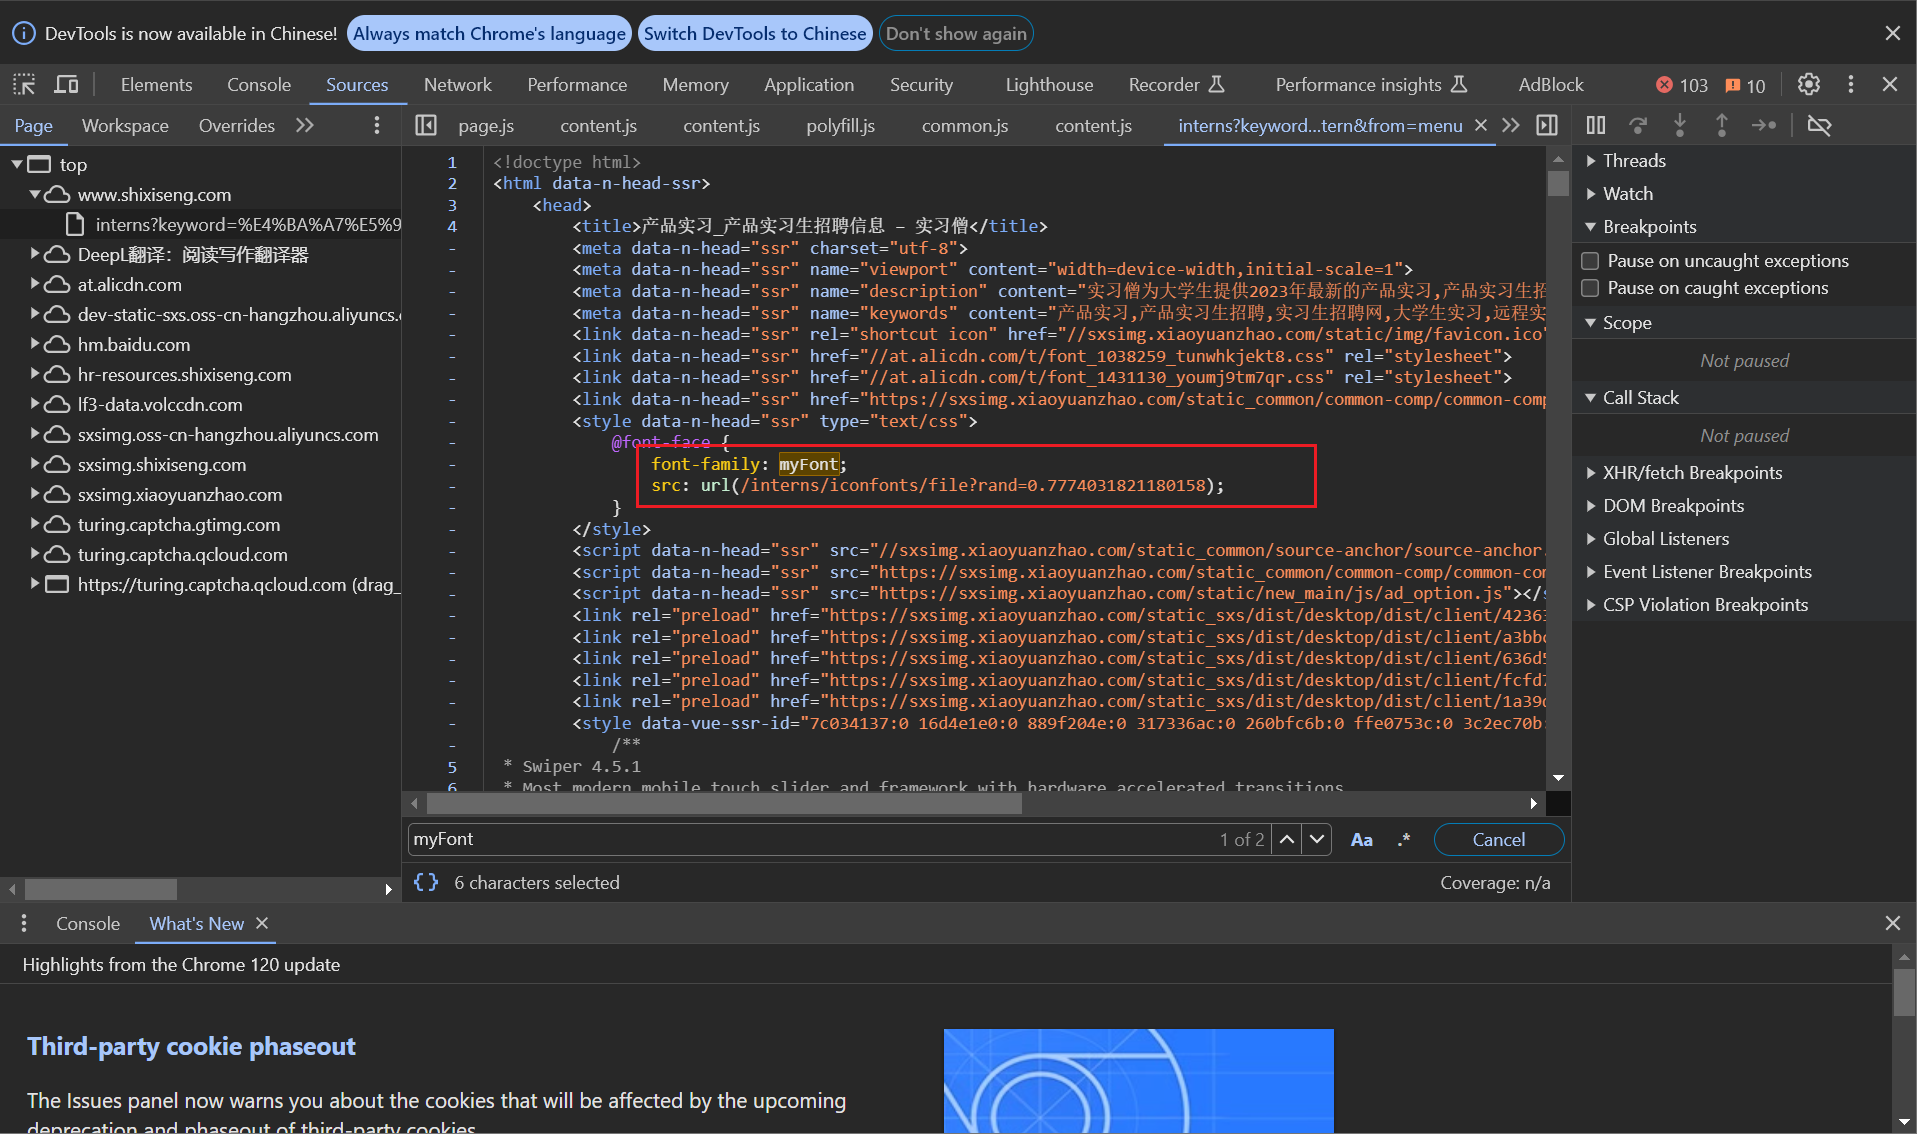Click Always match Chrome's language button
1917x1134 pixels.
click(x=489, y=33)
